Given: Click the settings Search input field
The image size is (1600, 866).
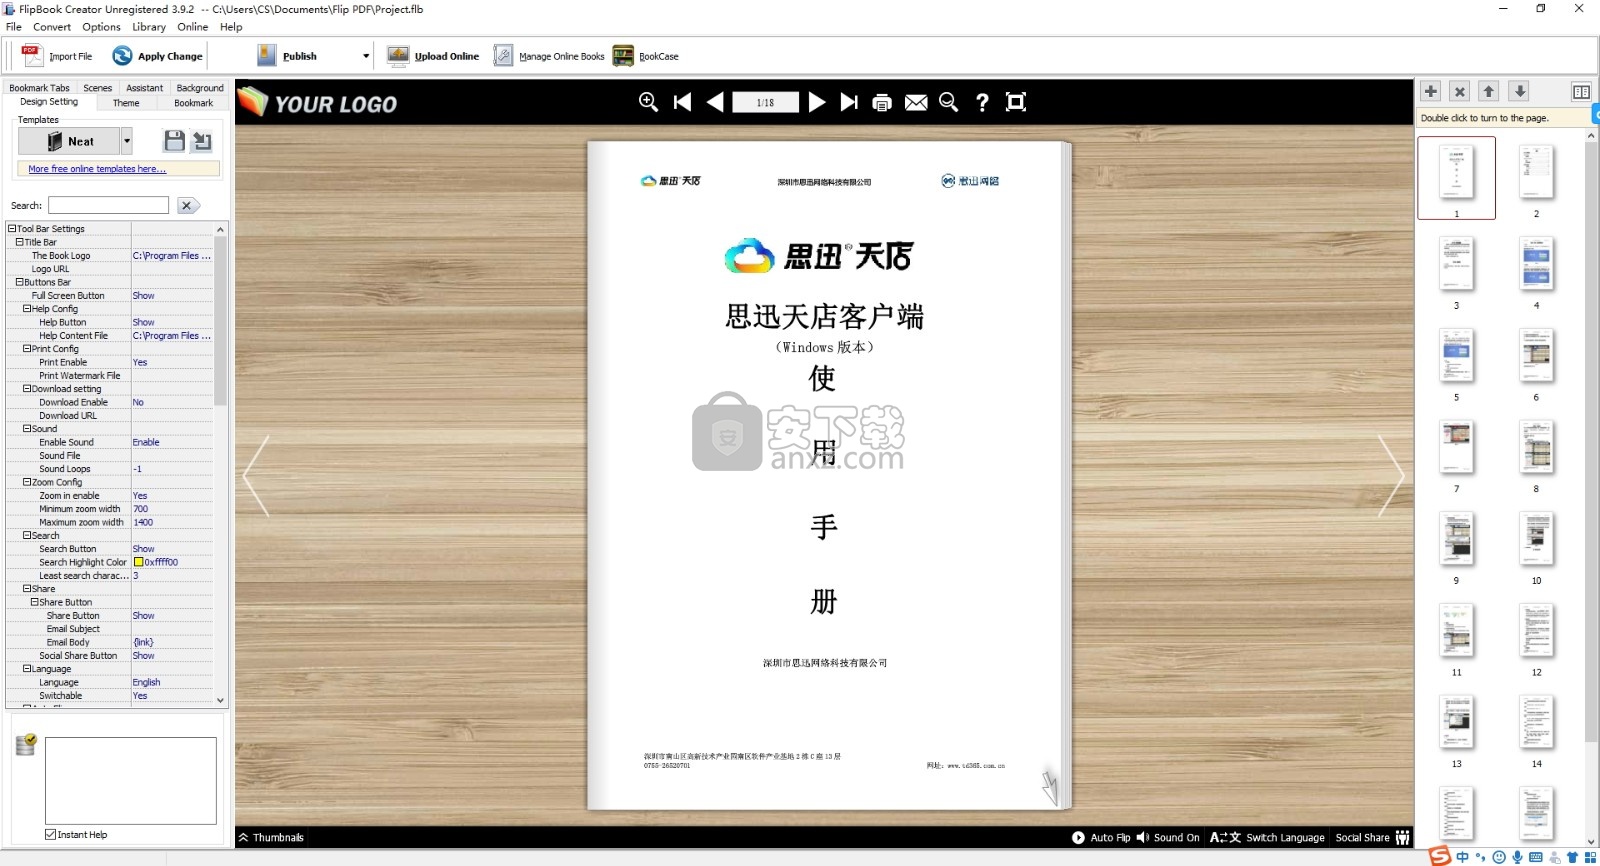Looking at the screenshot, I should click(x=108, y=205).
